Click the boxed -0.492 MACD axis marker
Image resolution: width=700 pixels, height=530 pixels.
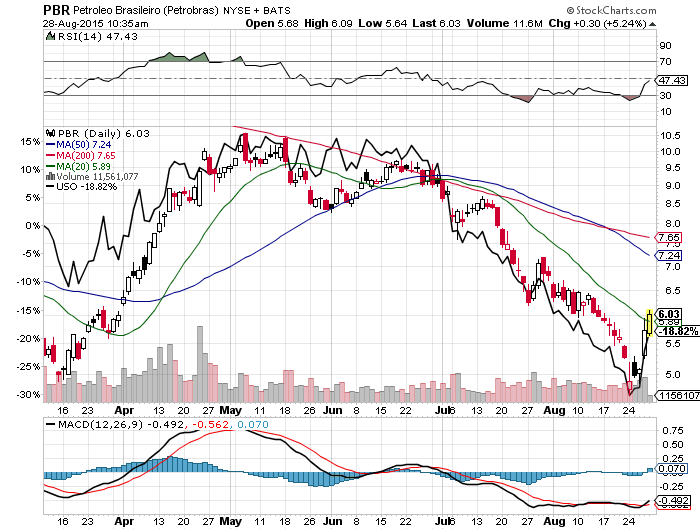pyautogui.click(x=672, y=501)
